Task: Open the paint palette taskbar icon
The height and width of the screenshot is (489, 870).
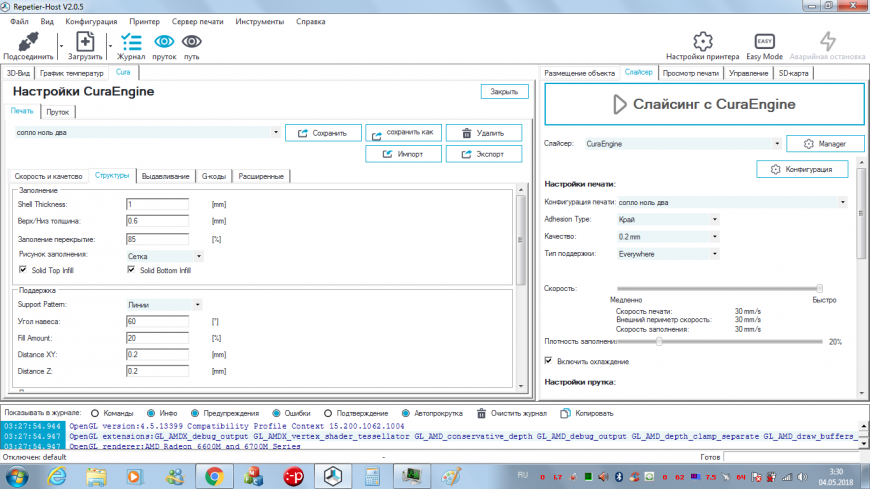Action: point(451,477)
